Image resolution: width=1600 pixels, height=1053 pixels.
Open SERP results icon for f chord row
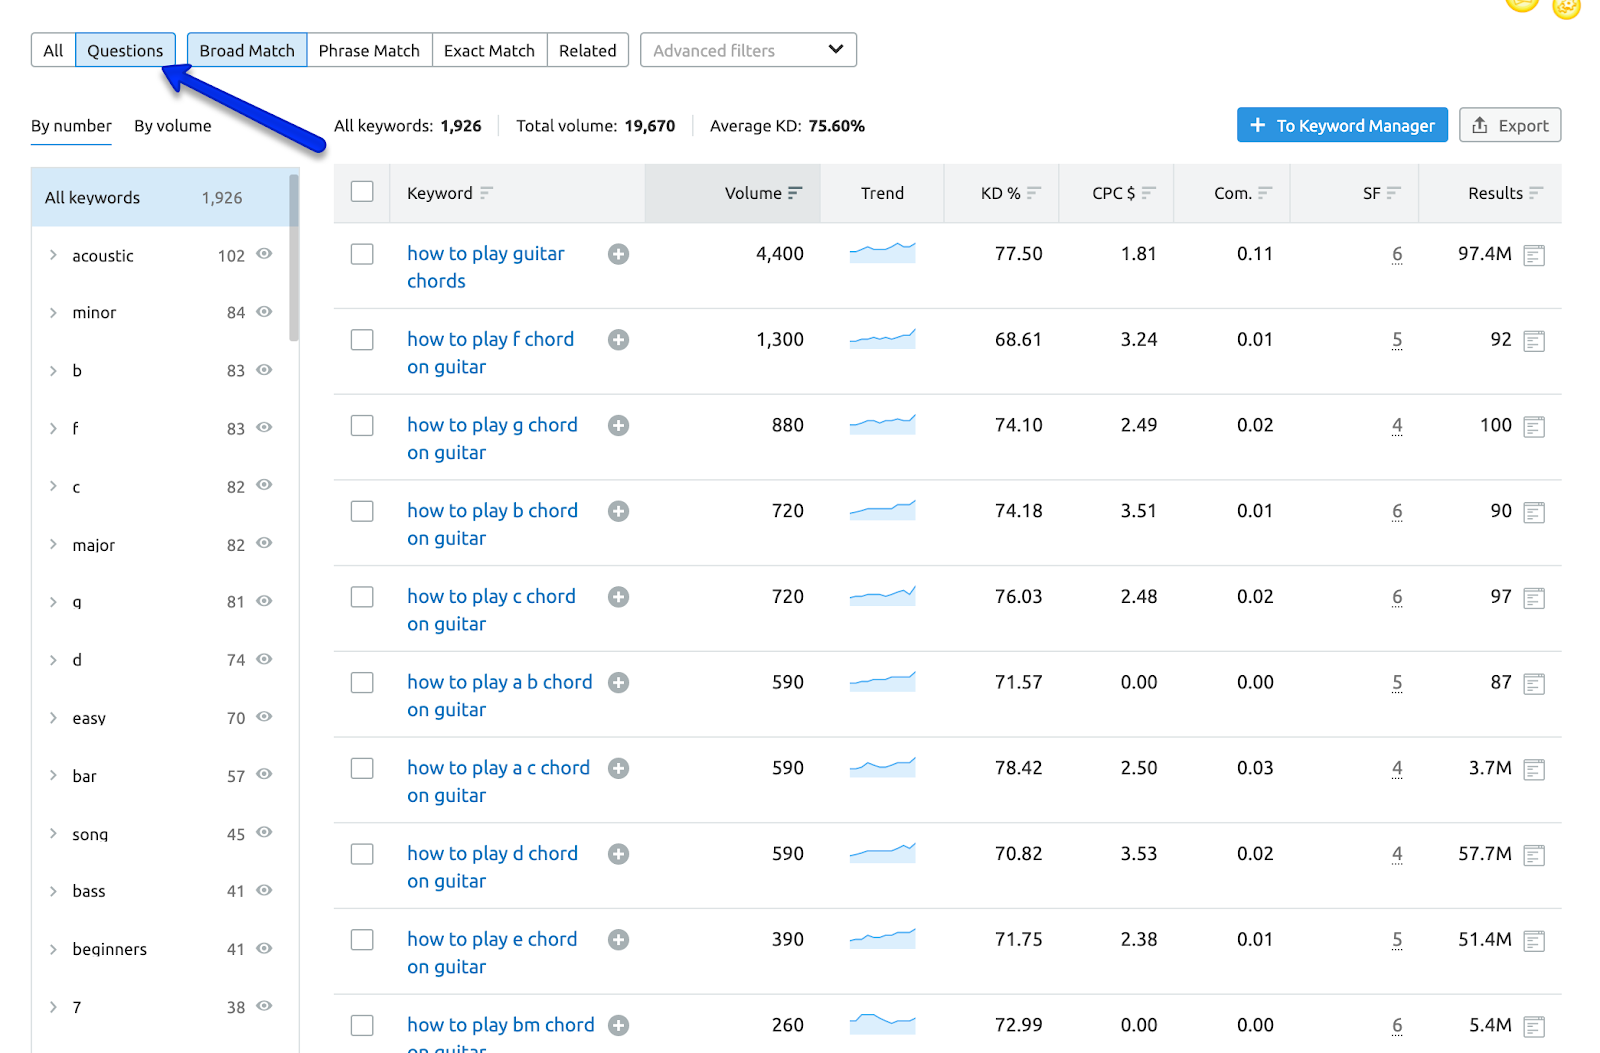1534,341
